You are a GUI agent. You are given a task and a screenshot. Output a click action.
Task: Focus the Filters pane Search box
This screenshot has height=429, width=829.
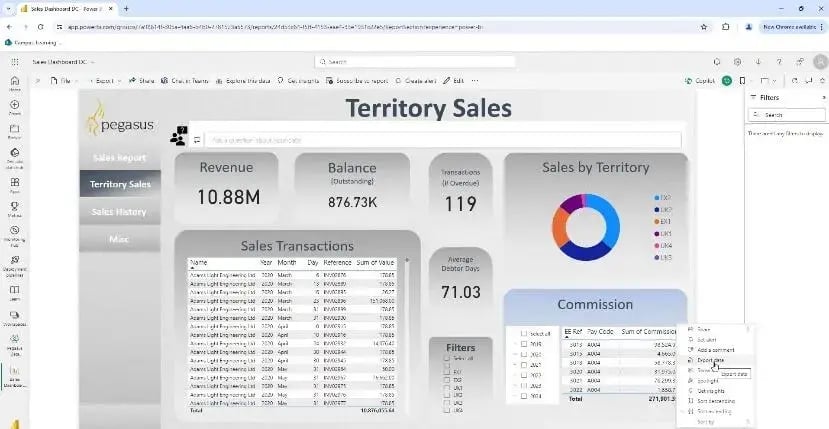click(x=787, y=115)
